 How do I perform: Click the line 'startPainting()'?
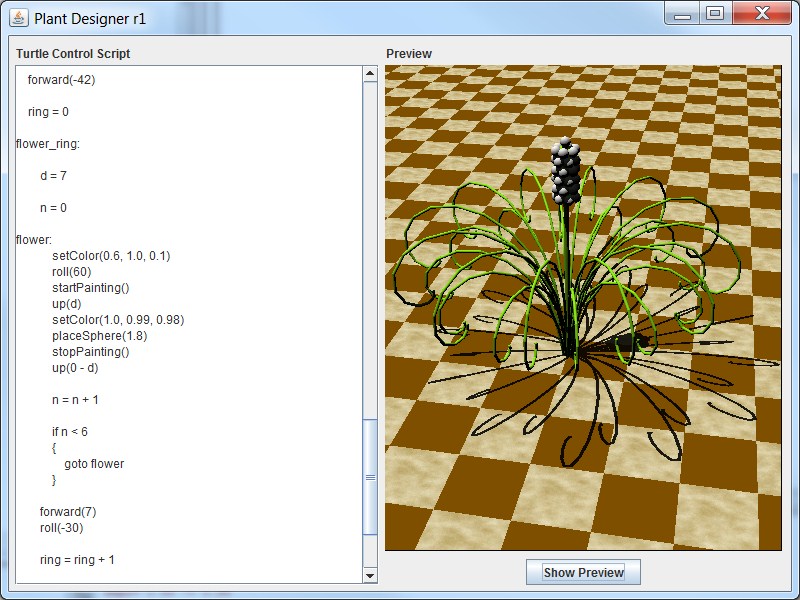tap(91, 288)
